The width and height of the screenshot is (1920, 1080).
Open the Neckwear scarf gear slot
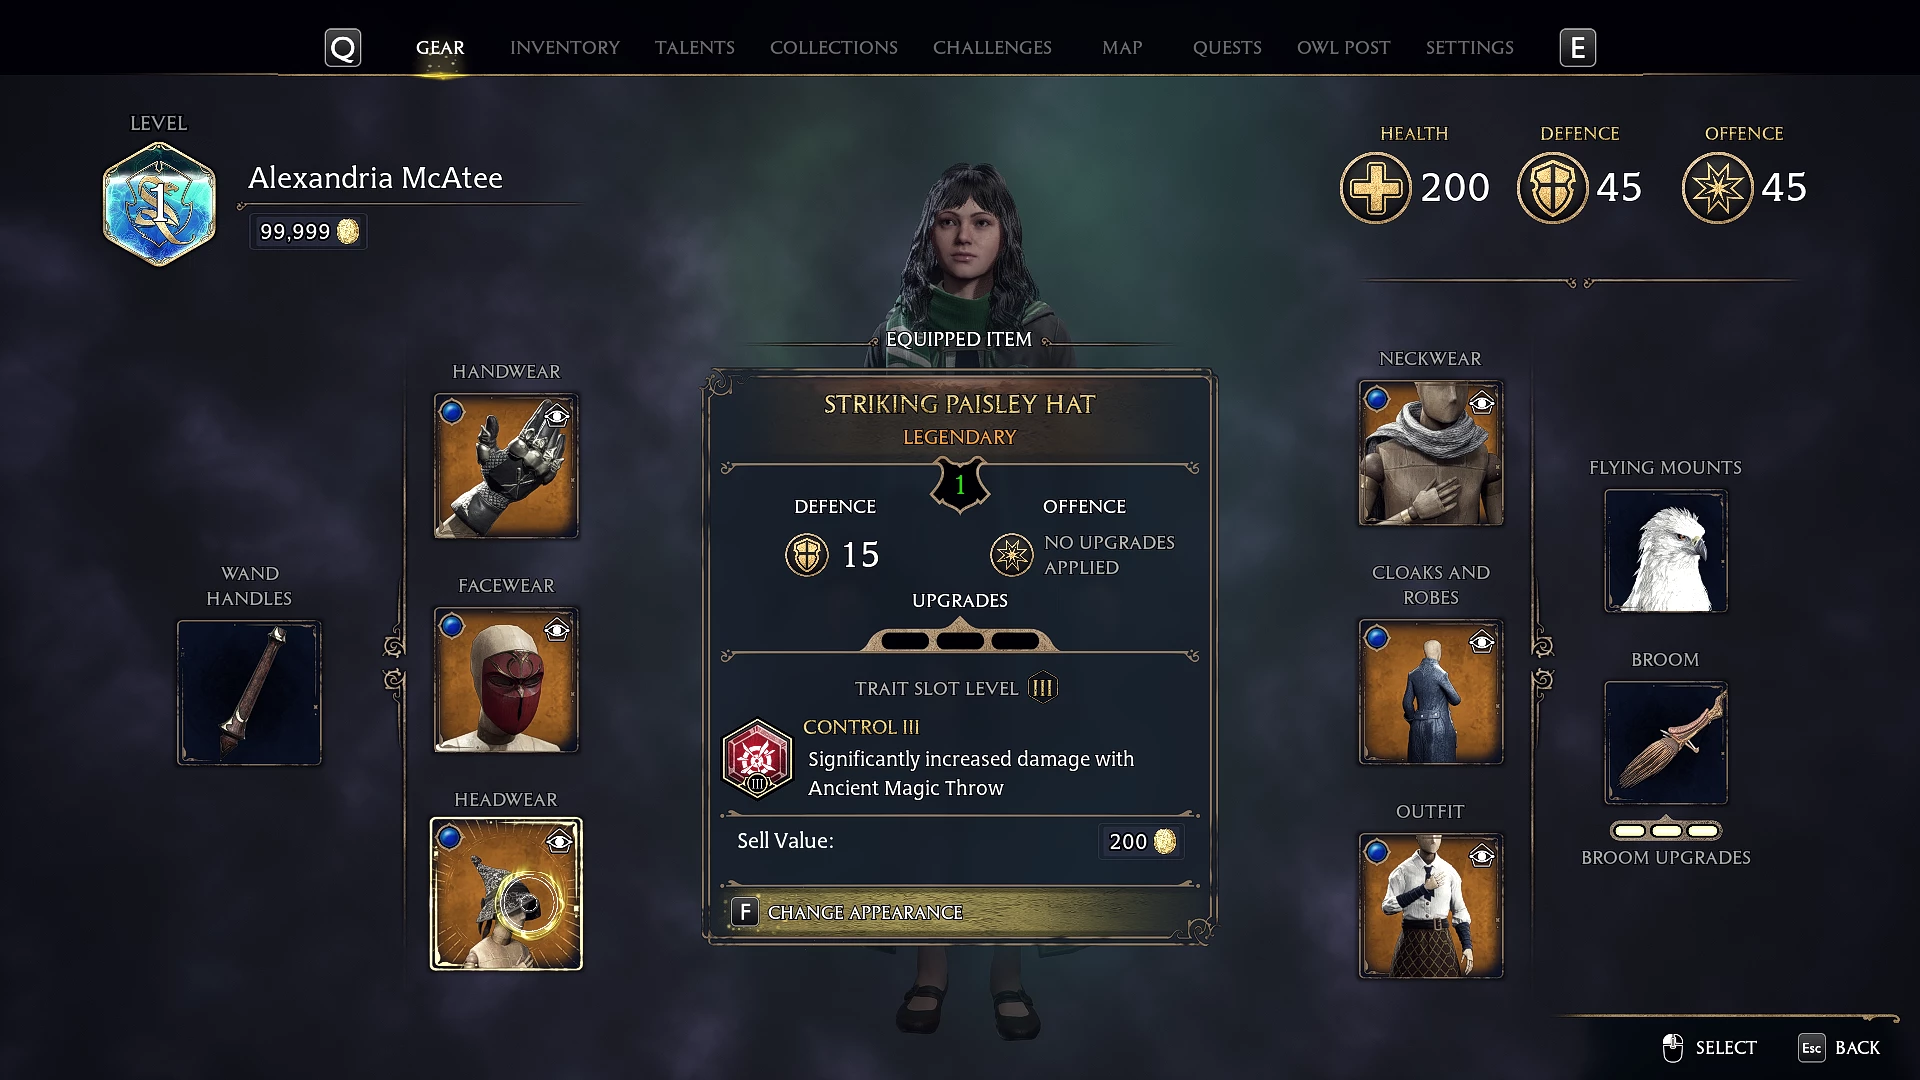coord(1431,453)
